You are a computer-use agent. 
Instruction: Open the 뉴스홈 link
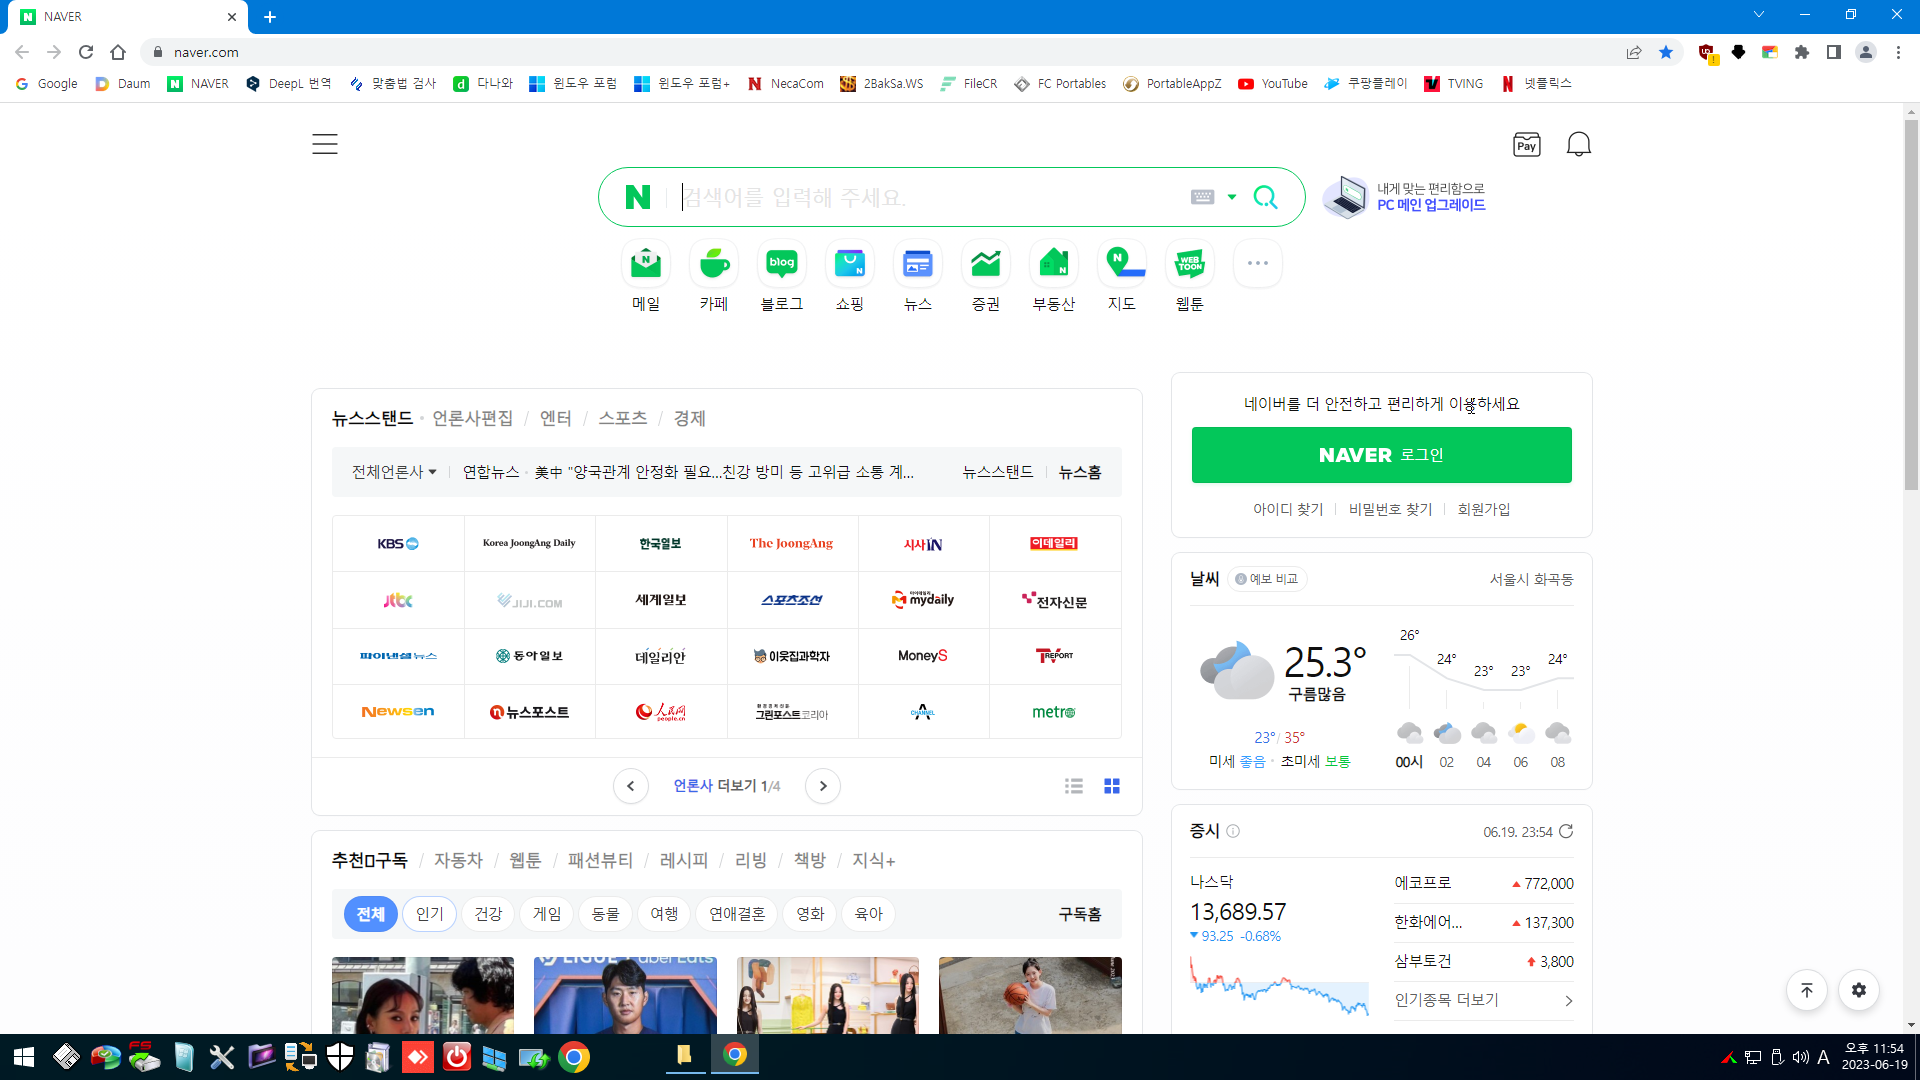pyautogui.click(x=1080, y=472)
